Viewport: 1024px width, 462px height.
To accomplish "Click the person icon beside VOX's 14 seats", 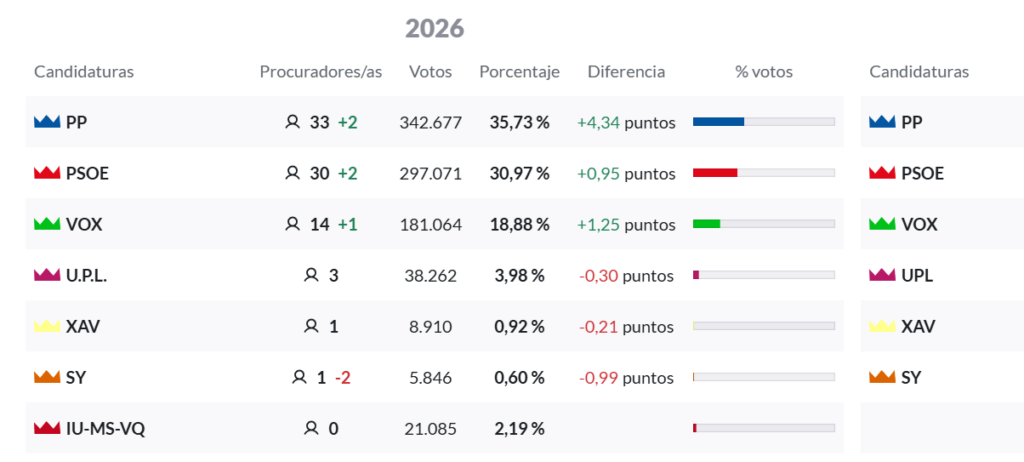I will tap(292, 224).
